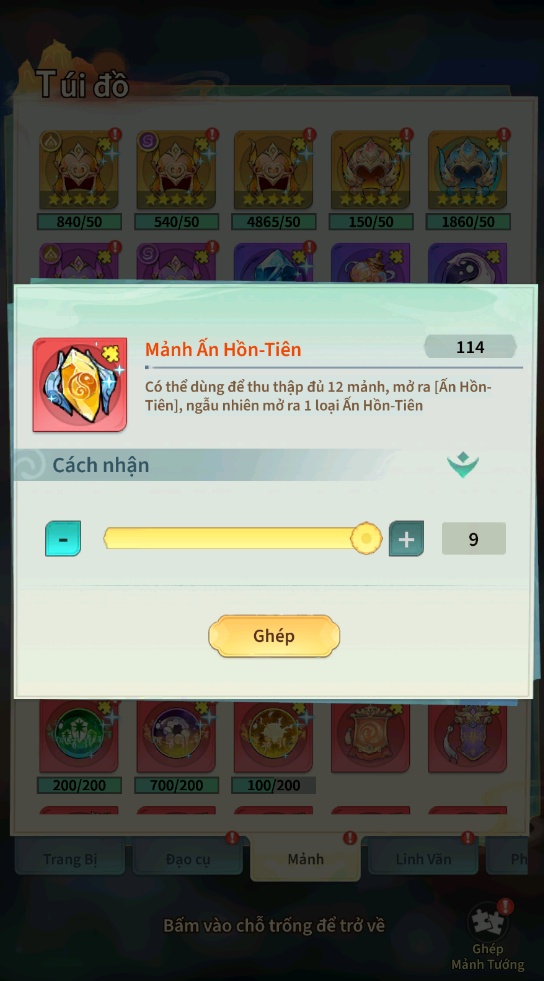
Task: Switch to the Linh Văn tab
Action: point(423,859)
